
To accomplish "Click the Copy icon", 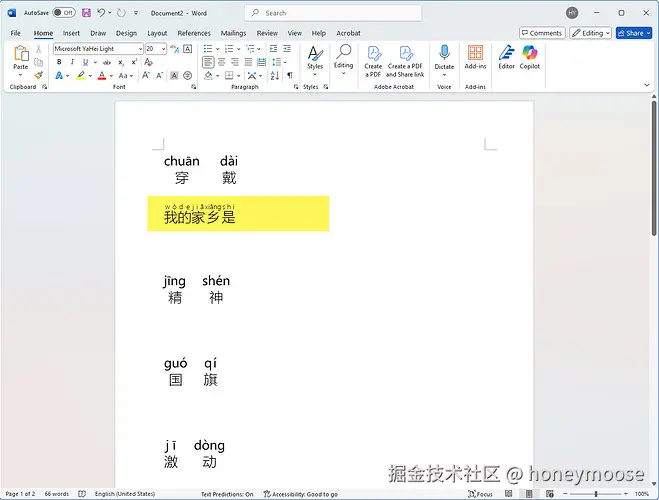I will point(39,62).
